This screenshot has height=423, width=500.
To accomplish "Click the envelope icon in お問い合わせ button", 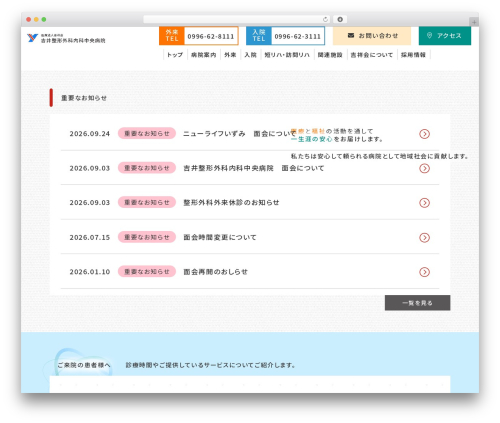I will (351, 35).
